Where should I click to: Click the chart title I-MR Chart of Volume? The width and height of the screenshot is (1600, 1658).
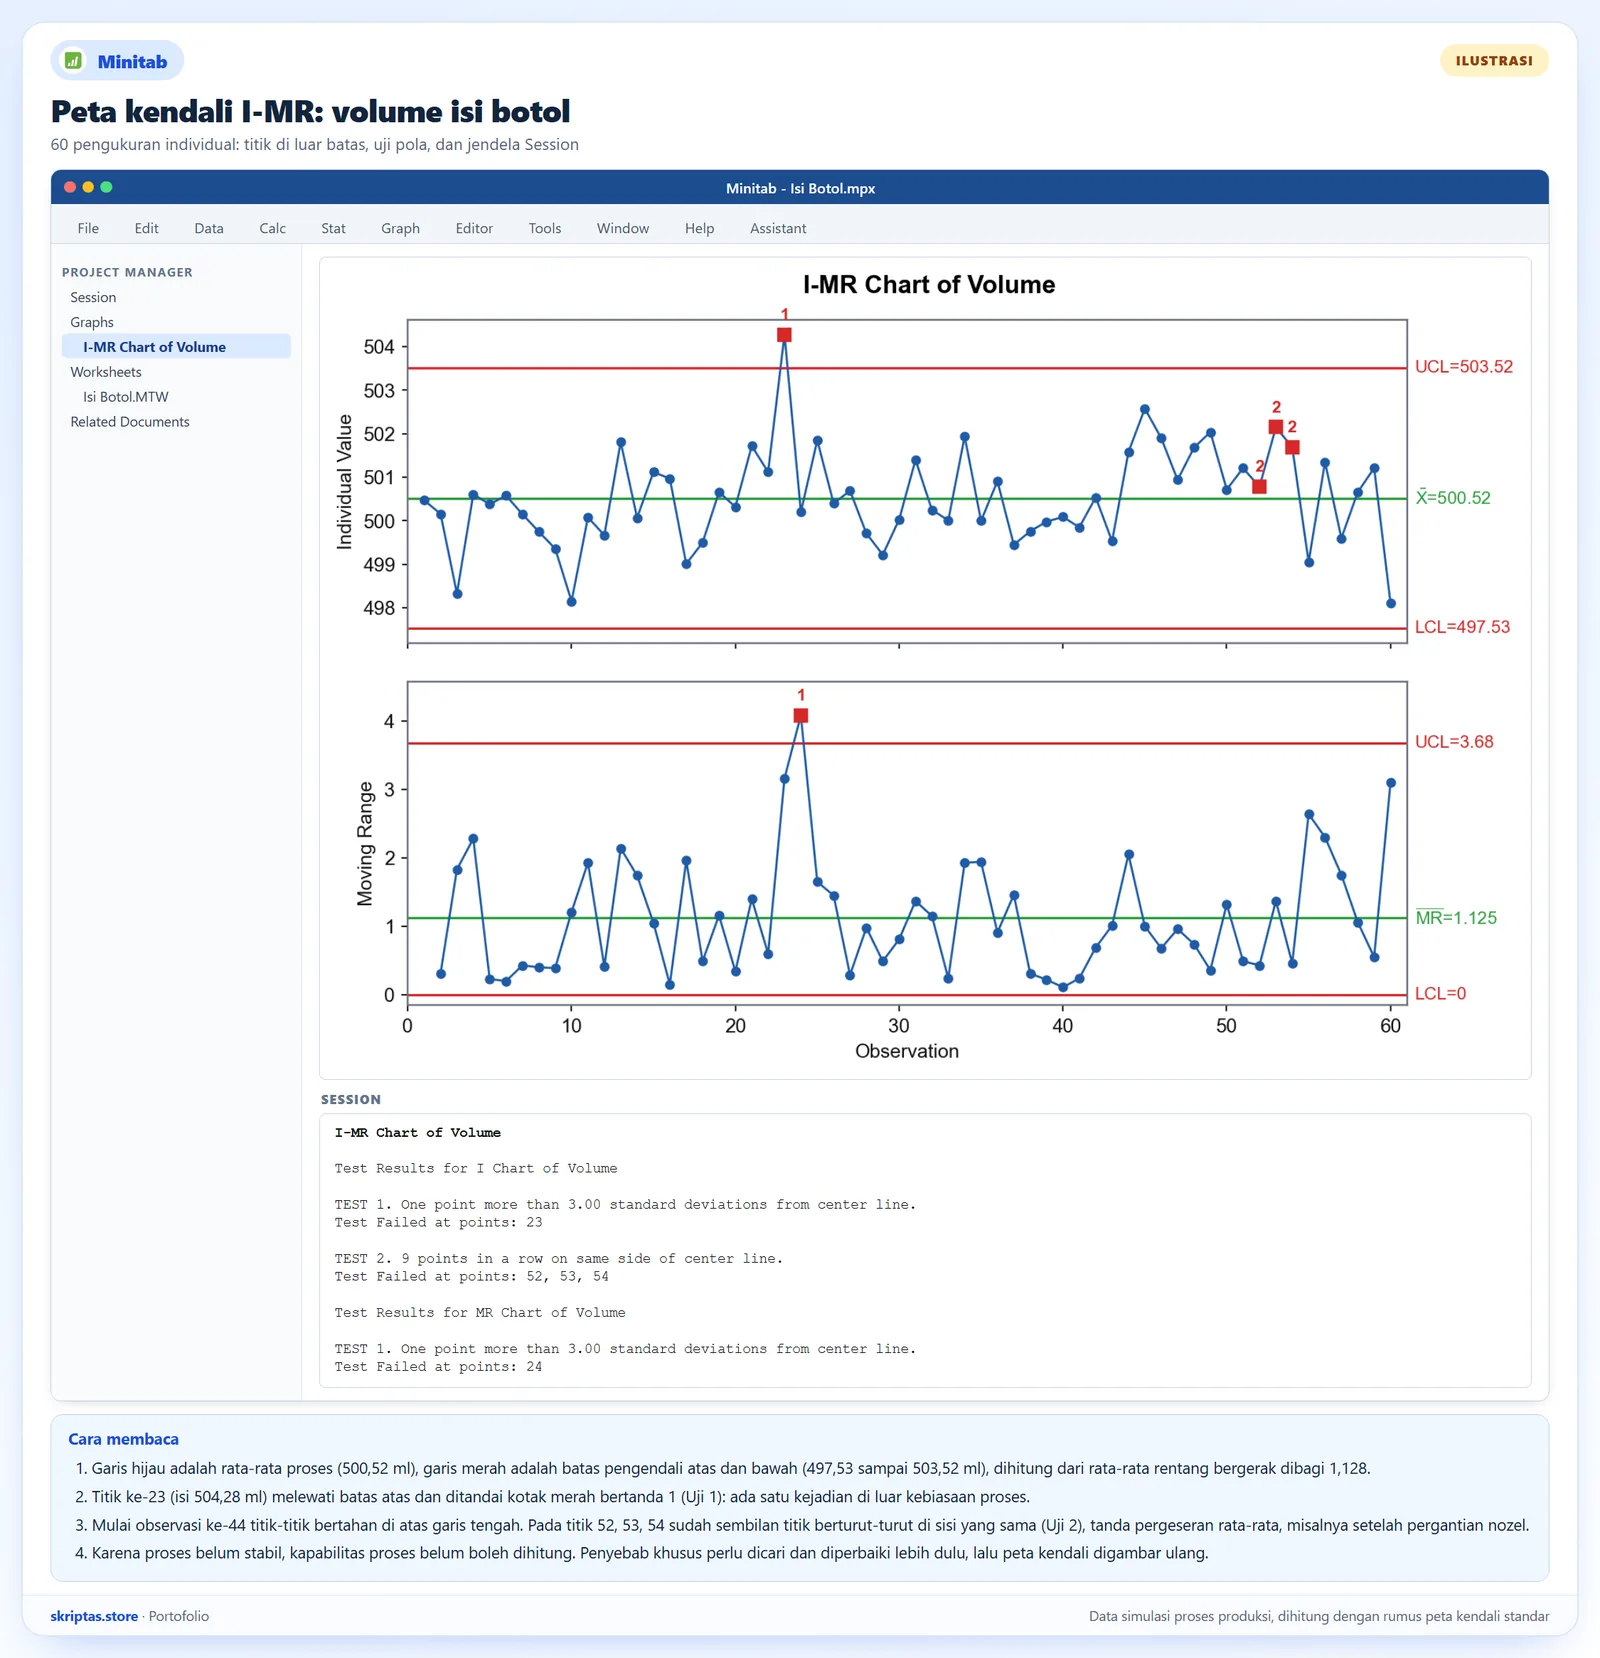tap(929, 285)
